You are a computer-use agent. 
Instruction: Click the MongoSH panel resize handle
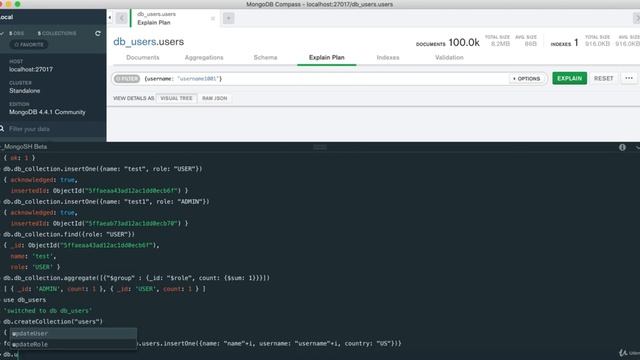coord(320,147)
